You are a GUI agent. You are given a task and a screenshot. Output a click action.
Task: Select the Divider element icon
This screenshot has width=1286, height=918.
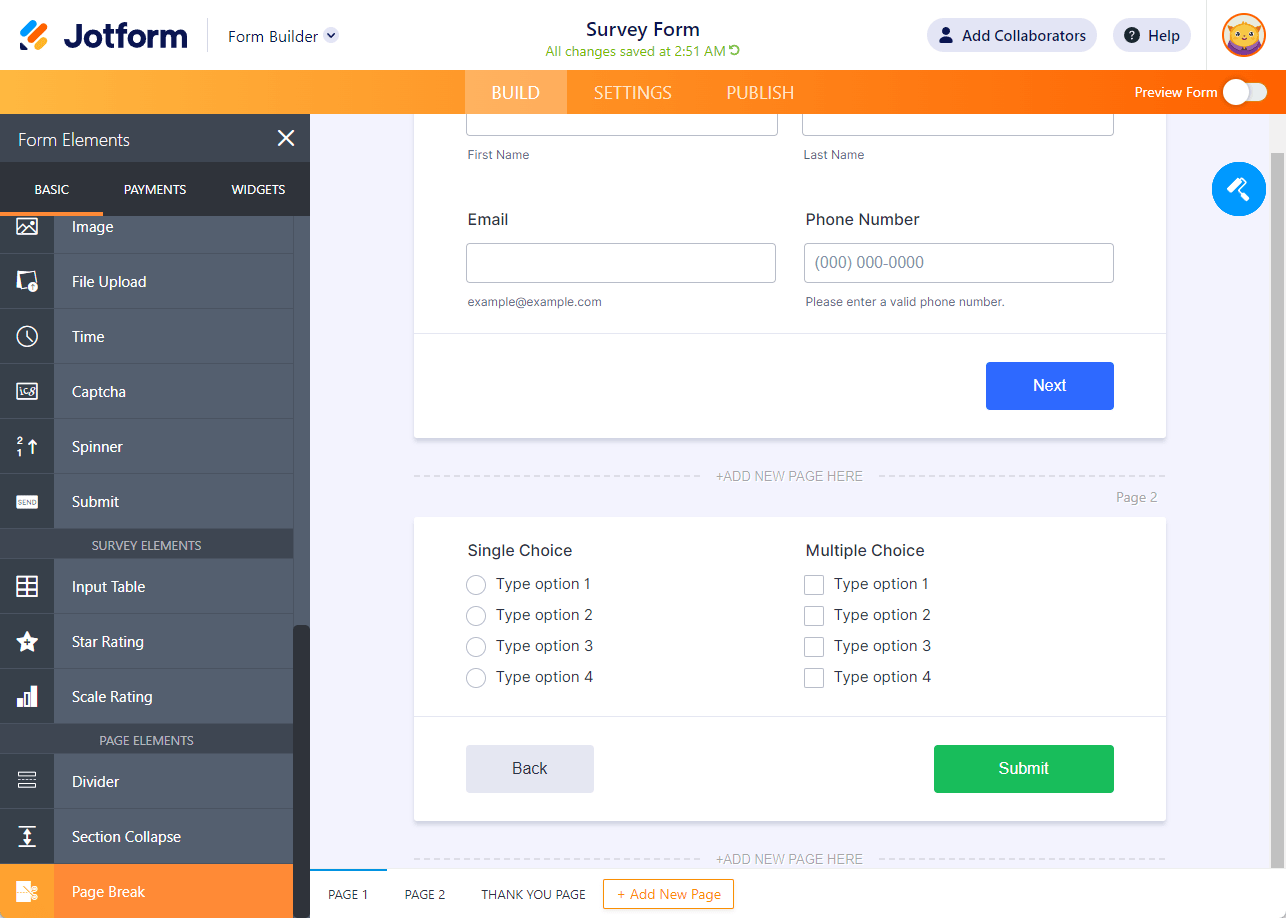click(27, 782)
